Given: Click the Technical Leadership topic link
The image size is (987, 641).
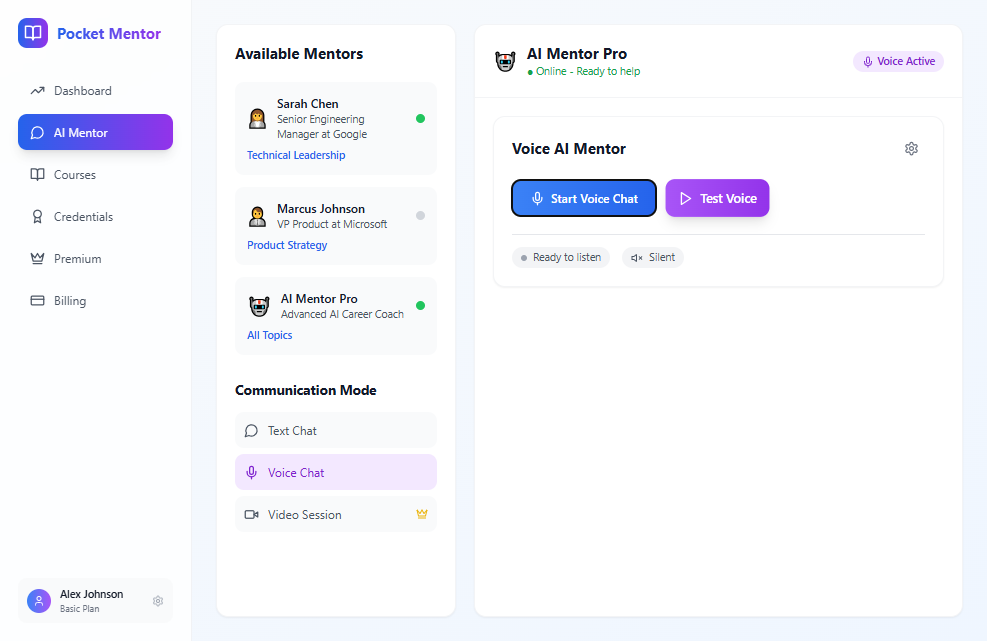Looking at the screenshot, I should click(296, 155).
